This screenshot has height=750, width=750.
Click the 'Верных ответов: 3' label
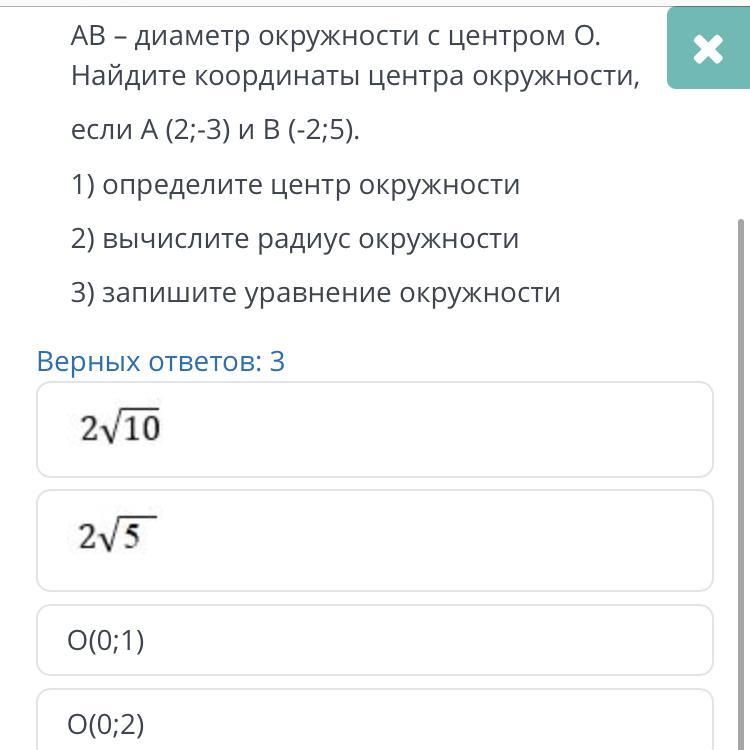point(161,361)
